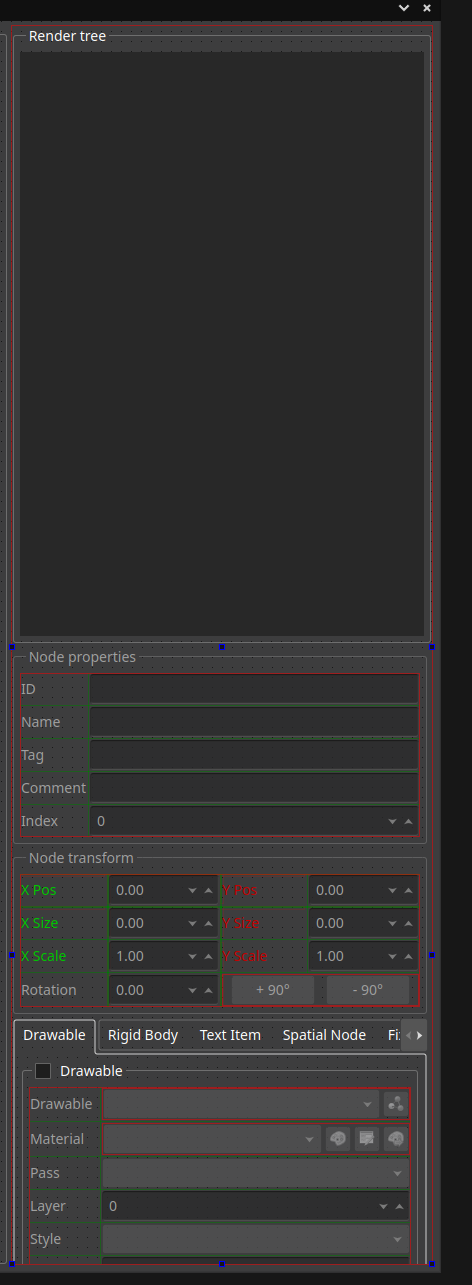
Task: Click the Name input field
Action: pos(254,722)
